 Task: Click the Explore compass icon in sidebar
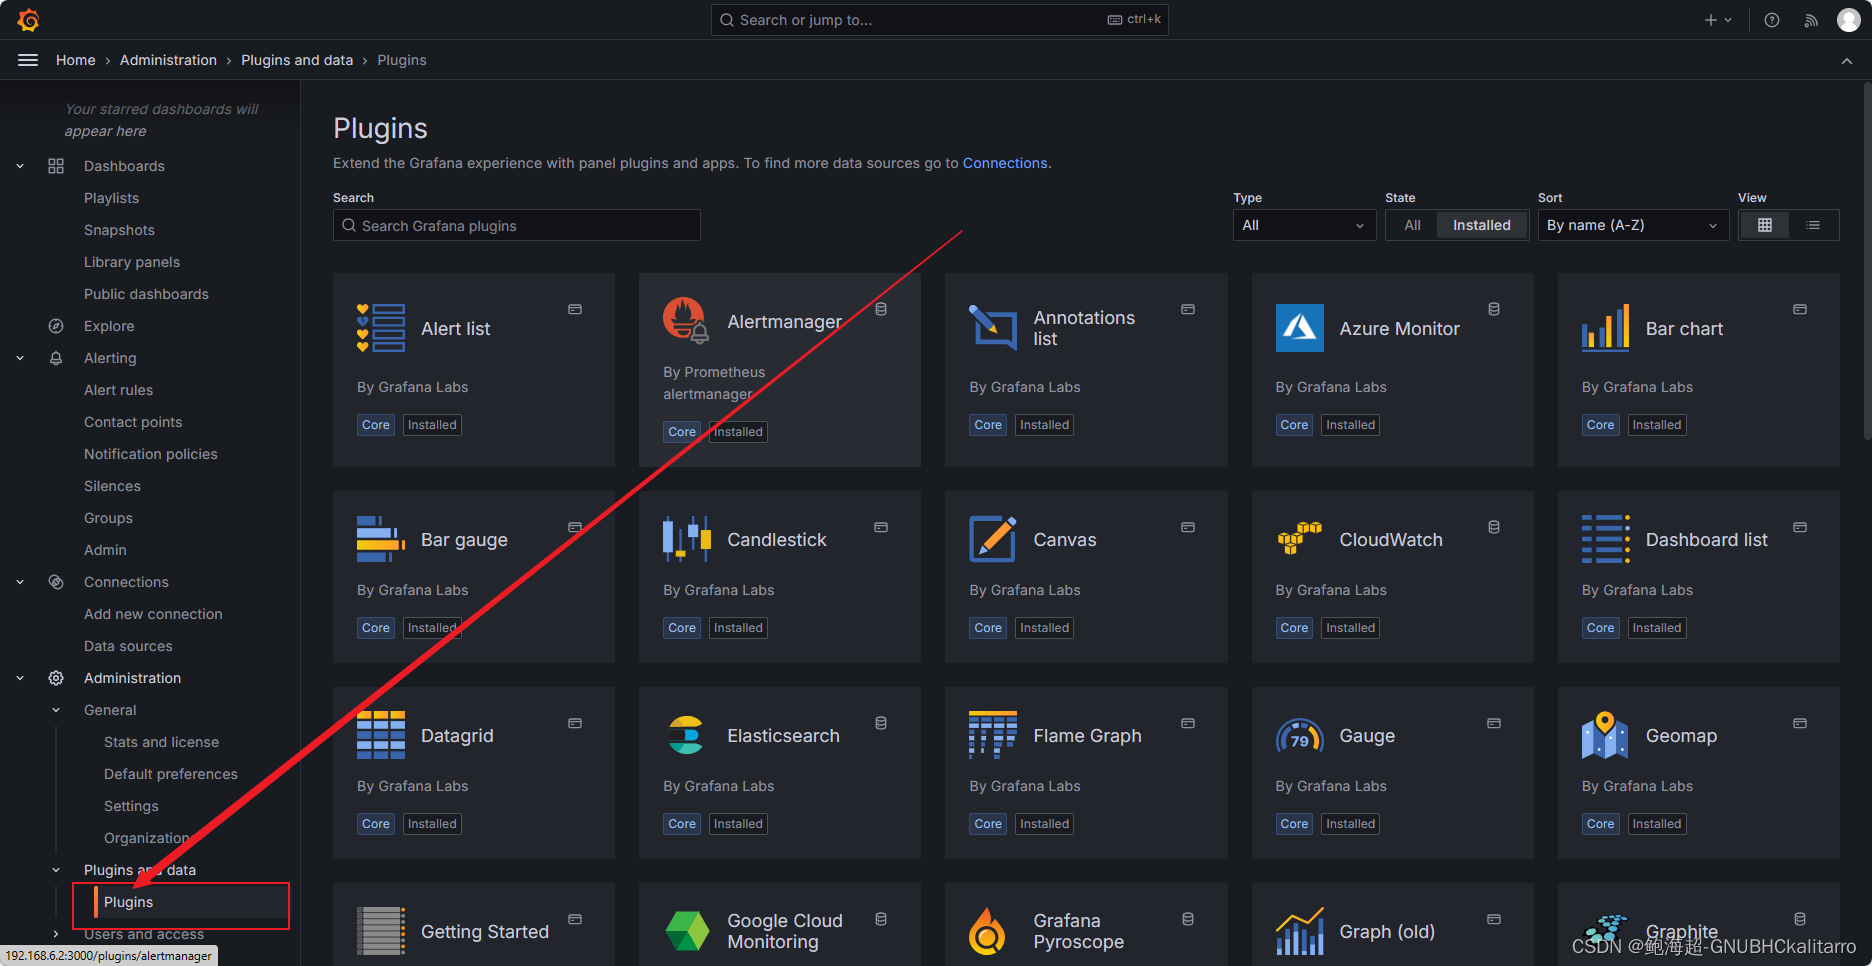click(56, 326)
